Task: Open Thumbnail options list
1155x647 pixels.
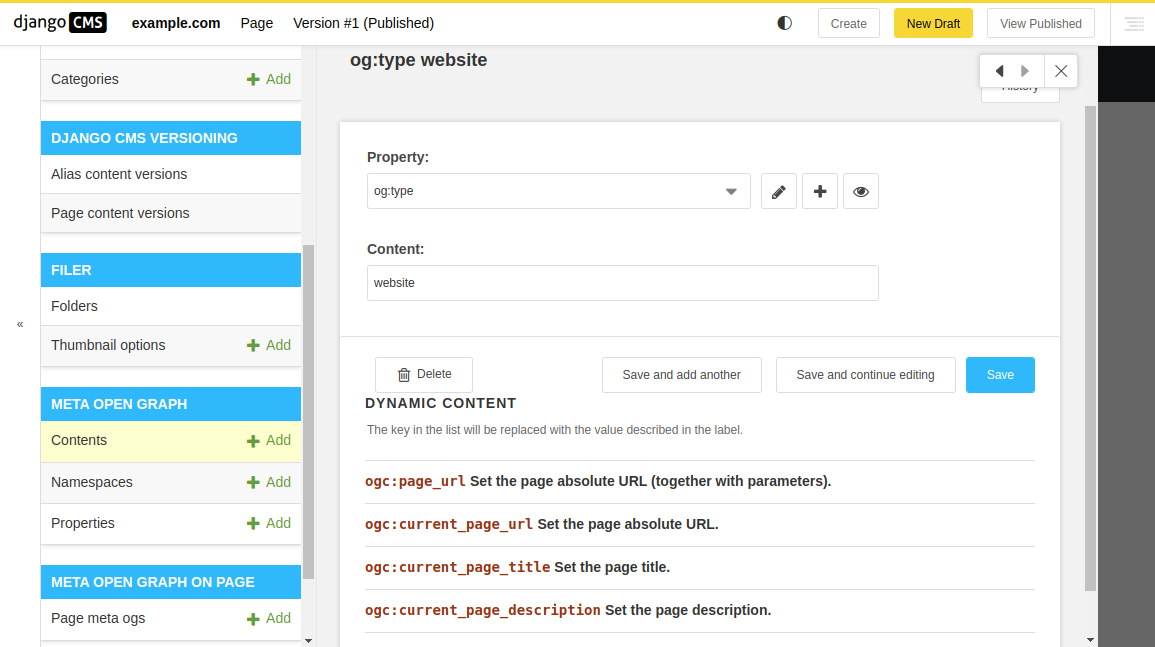Action: point(108,345)
